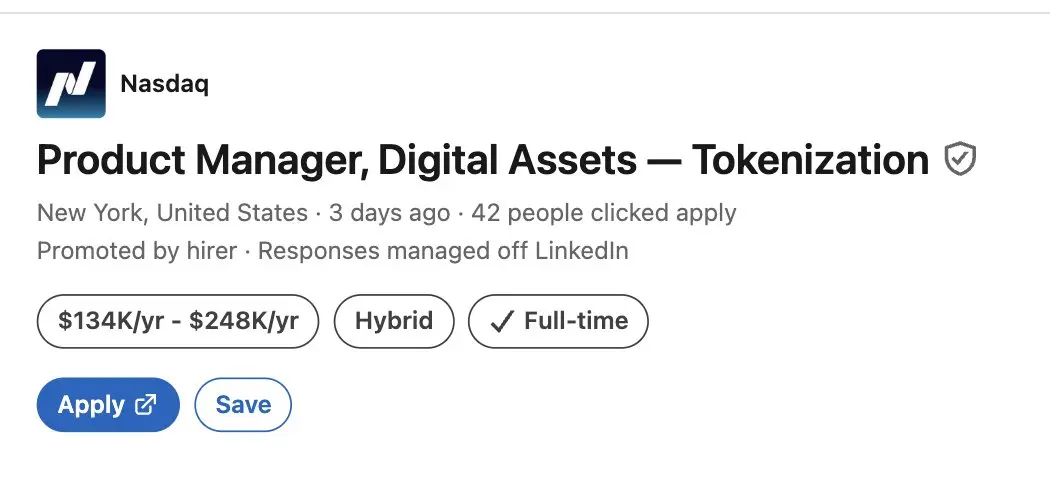Click the external link icon on Apply
This screenshot has height=488, width=1050.
click(147, 404)
